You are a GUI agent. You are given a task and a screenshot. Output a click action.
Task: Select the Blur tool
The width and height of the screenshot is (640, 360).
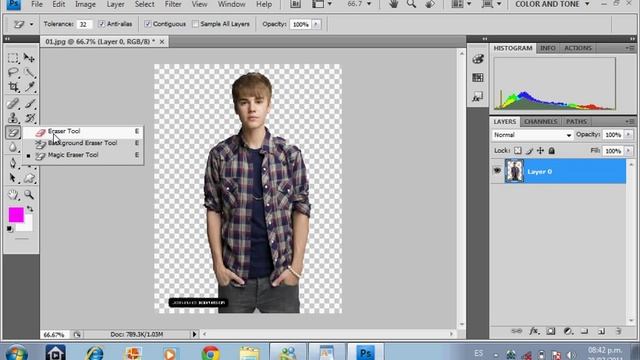(13, 147)
